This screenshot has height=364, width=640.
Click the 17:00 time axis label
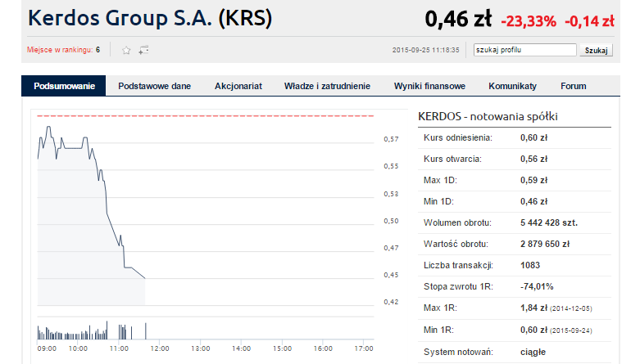tap(364, 348)
